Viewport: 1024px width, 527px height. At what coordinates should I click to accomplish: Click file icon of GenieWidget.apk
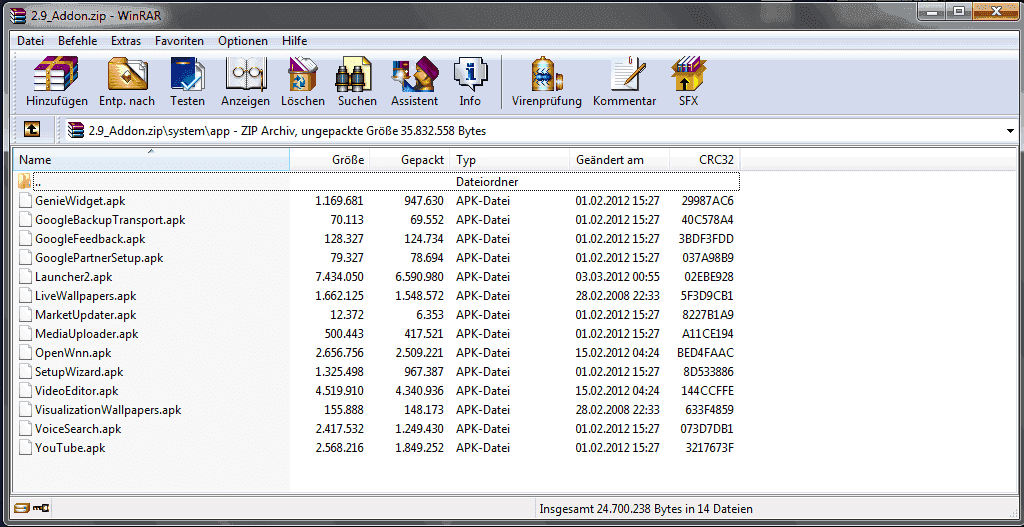coord(25,200)
